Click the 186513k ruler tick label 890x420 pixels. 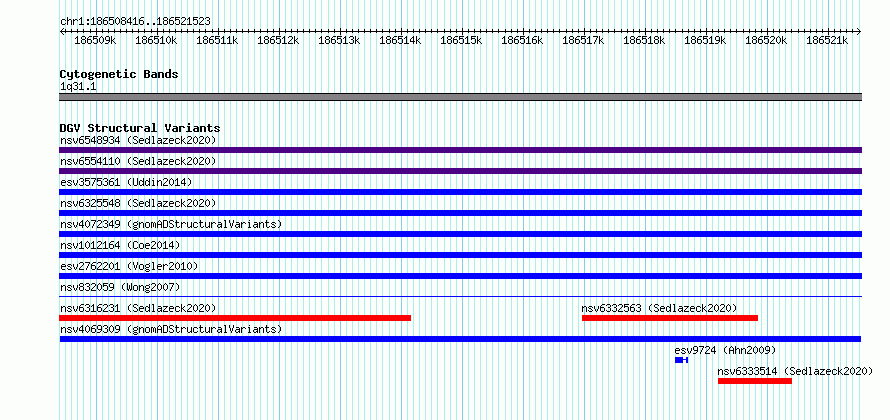(x=339, y=40)
